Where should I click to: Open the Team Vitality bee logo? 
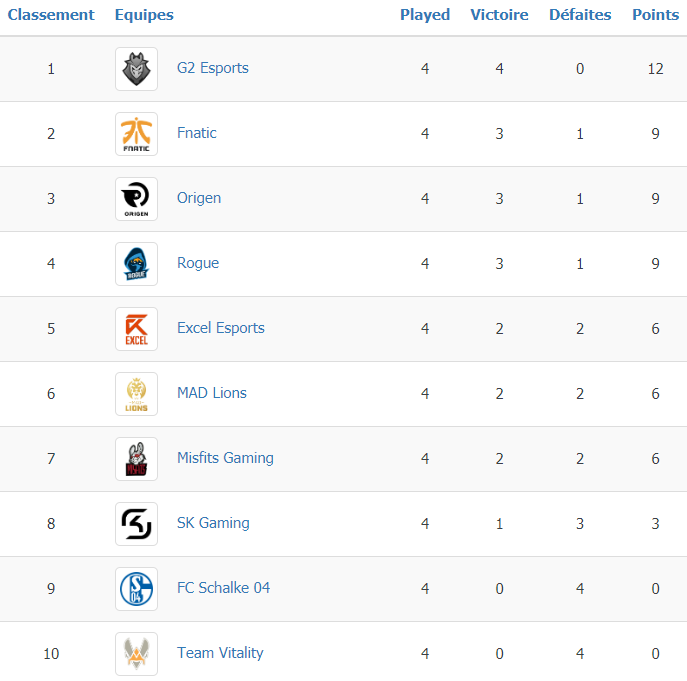coord(136,654)
